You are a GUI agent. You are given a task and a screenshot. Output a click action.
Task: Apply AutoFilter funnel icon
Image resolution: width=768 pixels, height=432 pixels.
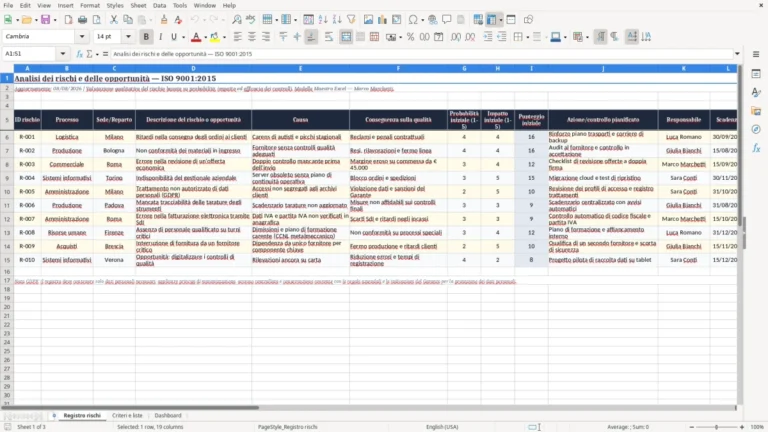pyautogui.click(x=351, y=20)
